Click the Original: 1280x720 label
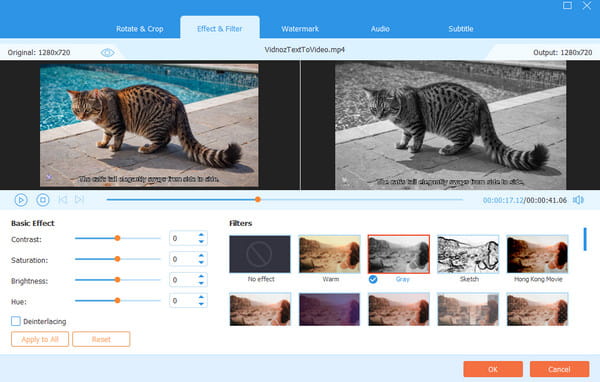The height and width of the screenshot is (382, 600). 39,52
